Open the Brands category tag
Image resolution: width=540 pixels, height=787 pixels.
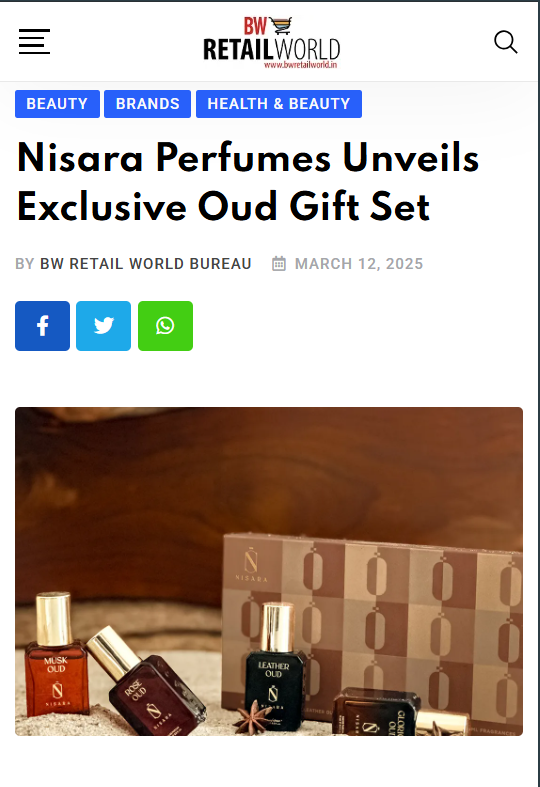(x=148, y=104)
